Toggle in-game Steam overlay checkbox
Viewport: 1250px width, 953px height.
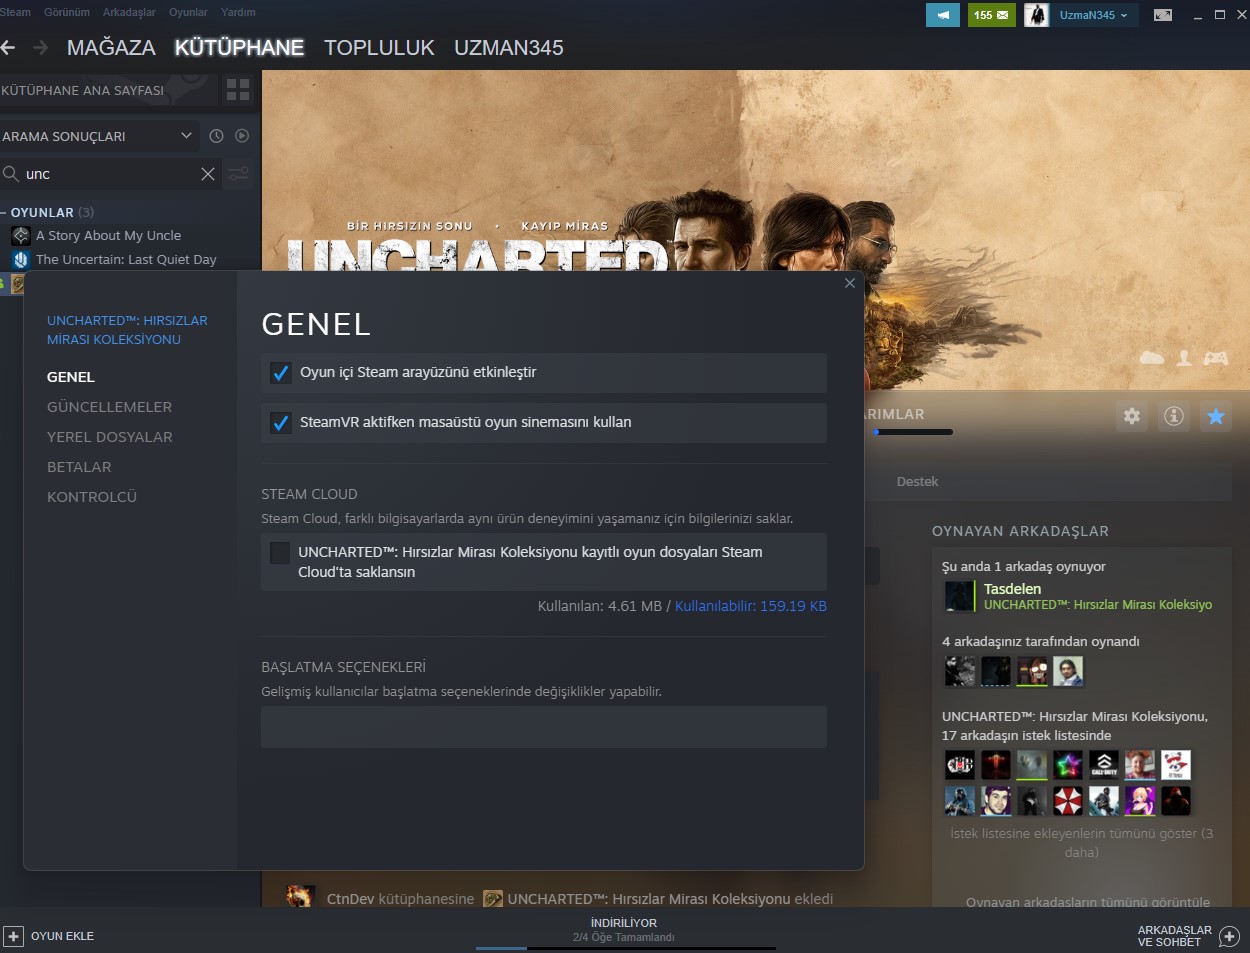(281, 373)
